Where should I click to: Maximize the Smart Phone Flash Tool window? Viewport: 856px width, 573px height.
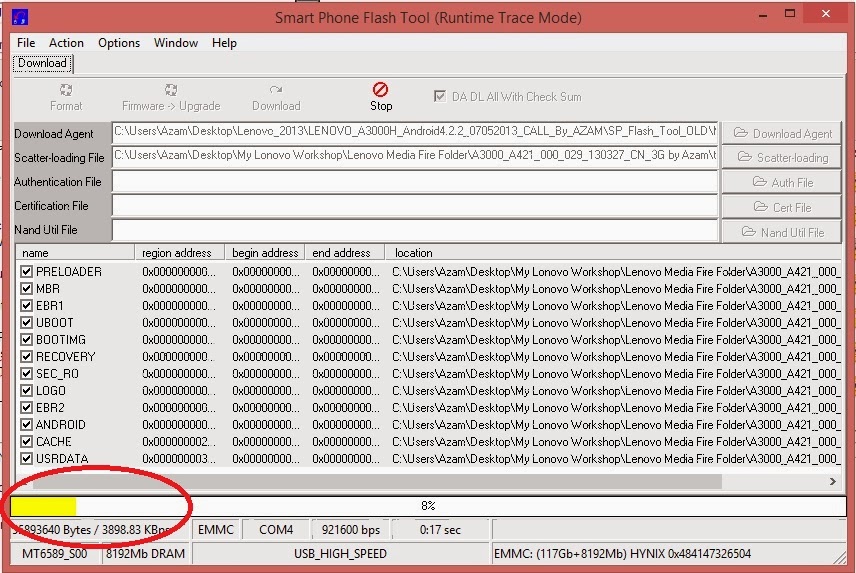tap(790, 14)
